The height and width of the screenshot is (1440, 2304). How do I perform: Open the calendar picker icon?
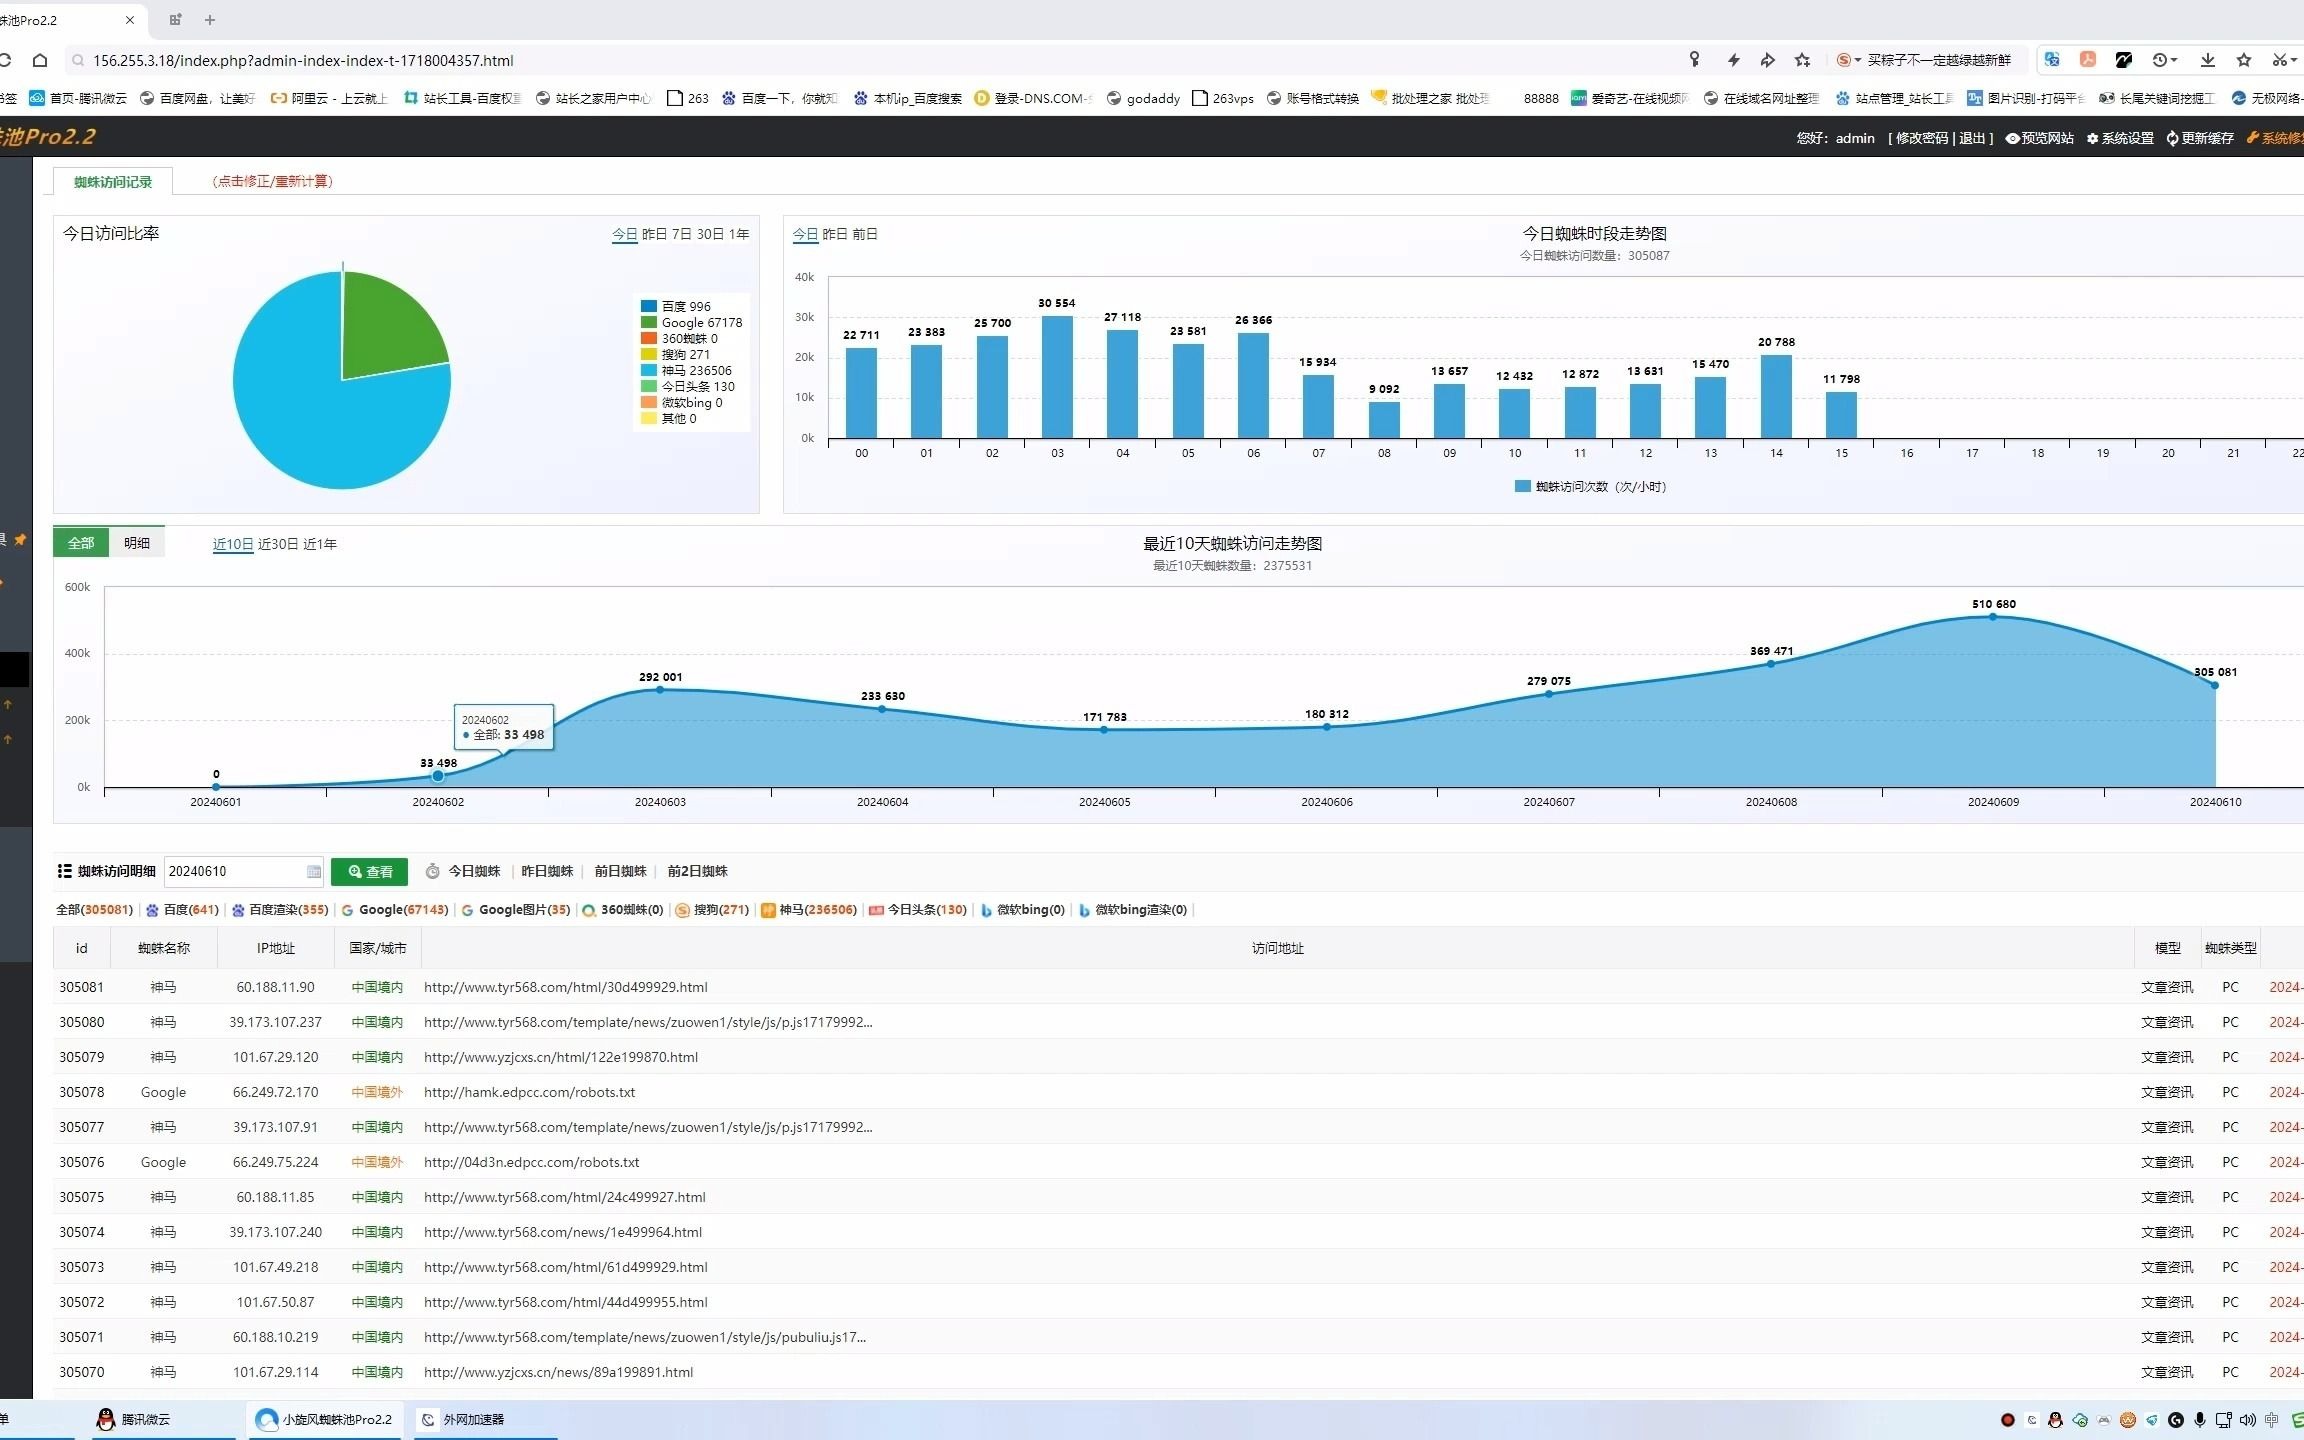pyautogui.click(x=314, y=871)
